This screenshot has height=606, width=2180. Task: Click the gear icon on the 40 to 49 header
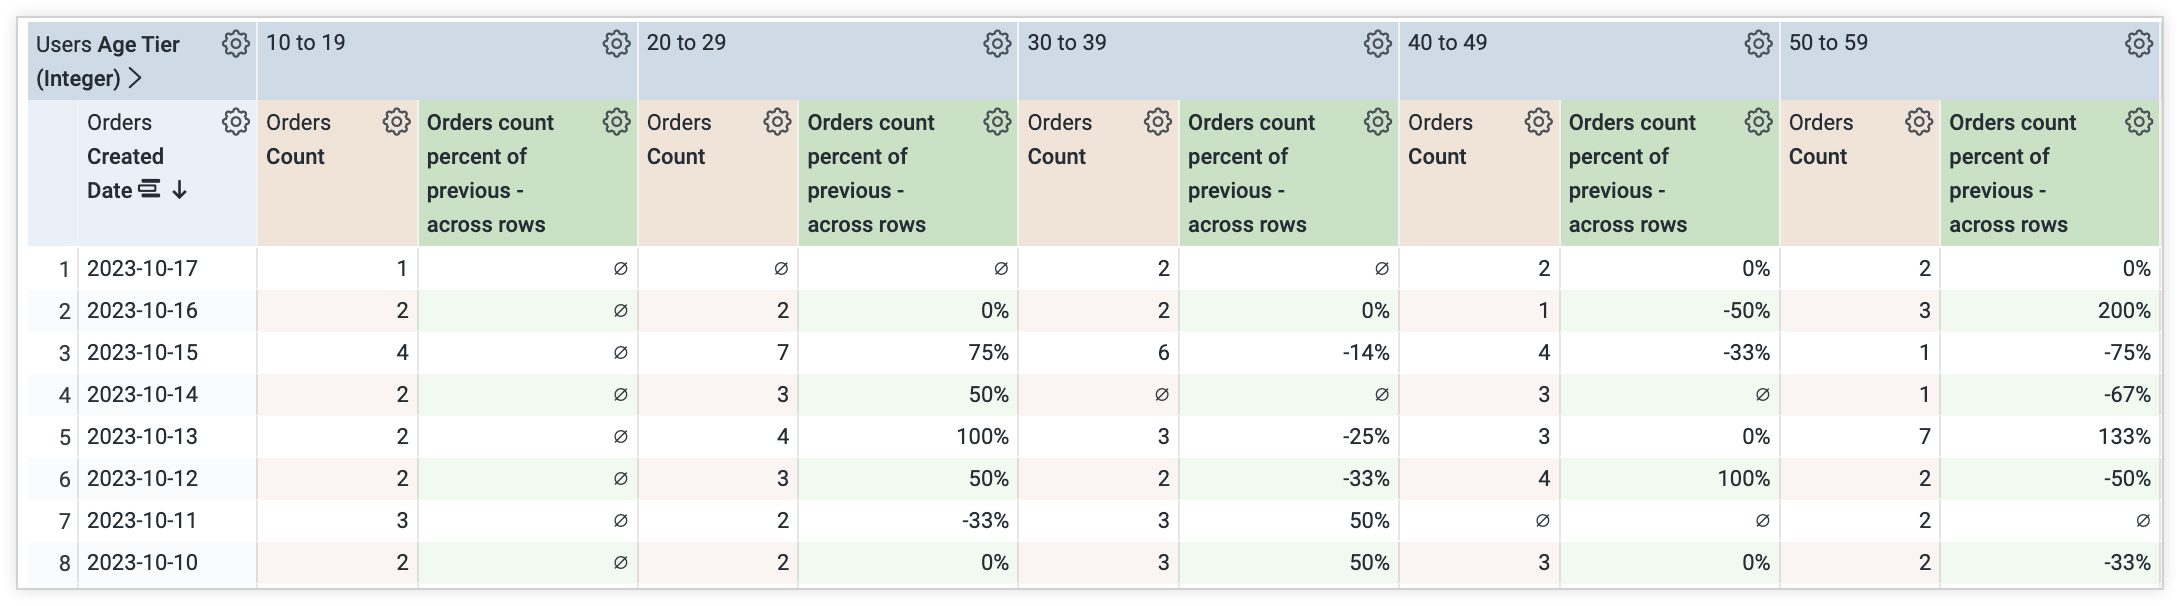[x=1759, y=44]
